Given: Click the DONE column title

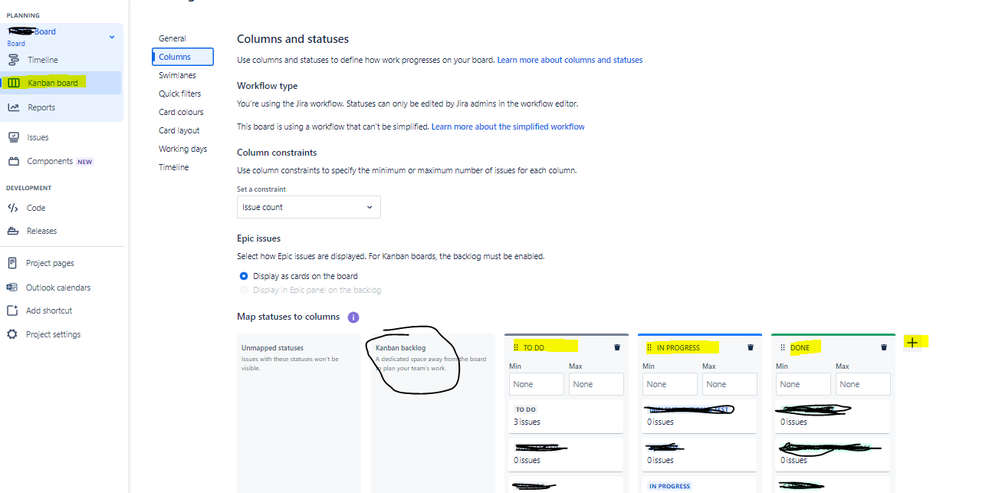Looking at the screenshot, I should (x=800, y=348).
